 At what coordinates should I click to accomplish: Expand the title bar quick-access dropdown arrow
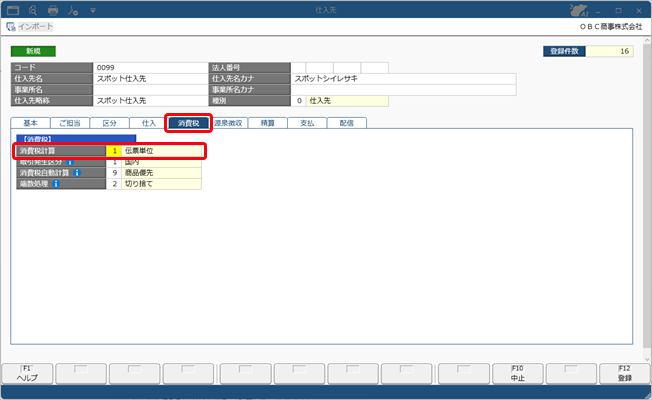pyautogui.click(x=93, y=10)
